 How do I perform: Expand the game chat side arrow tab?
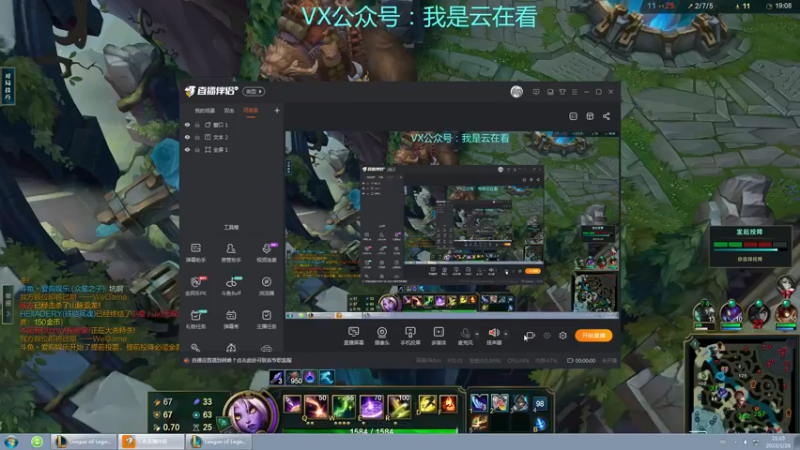pos(8,305)
